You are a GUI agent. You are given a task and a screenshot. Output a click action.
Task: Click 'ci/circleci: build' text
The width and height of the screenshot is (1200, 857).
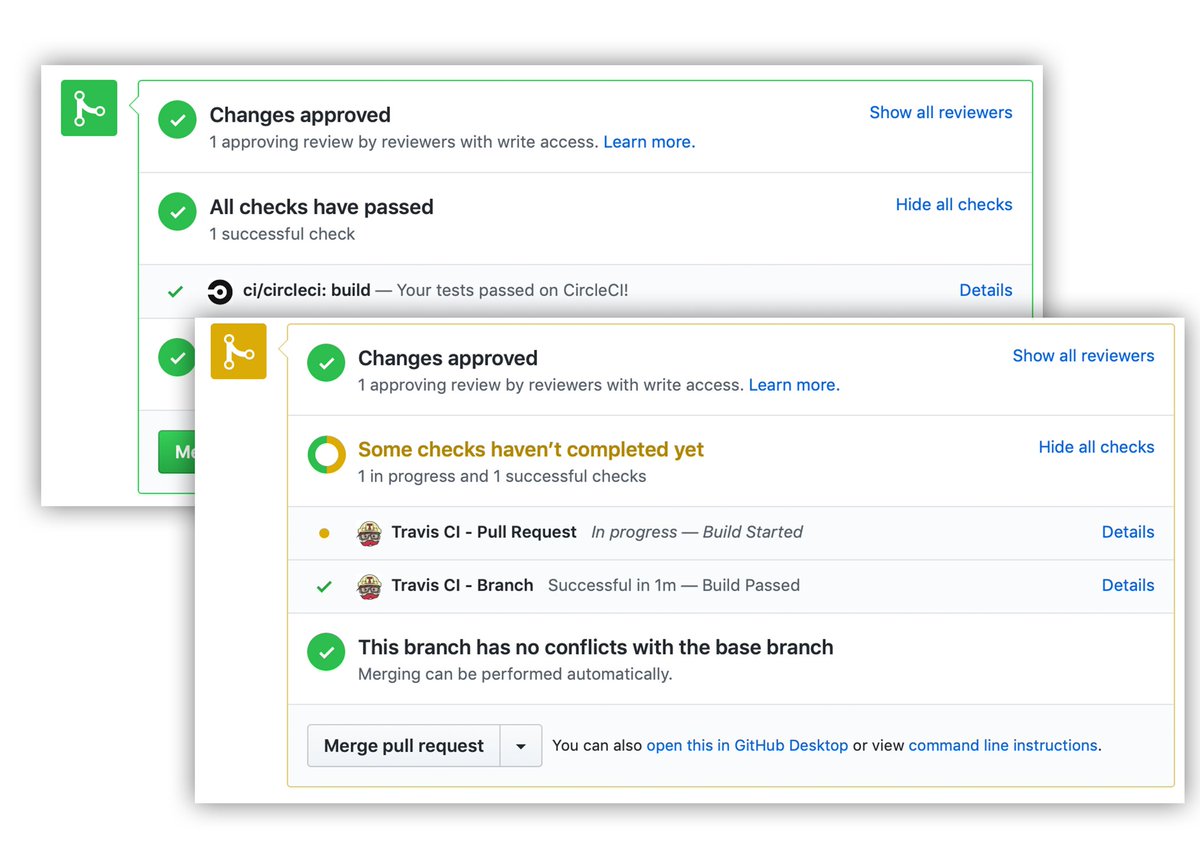click(x=307, y=290)
